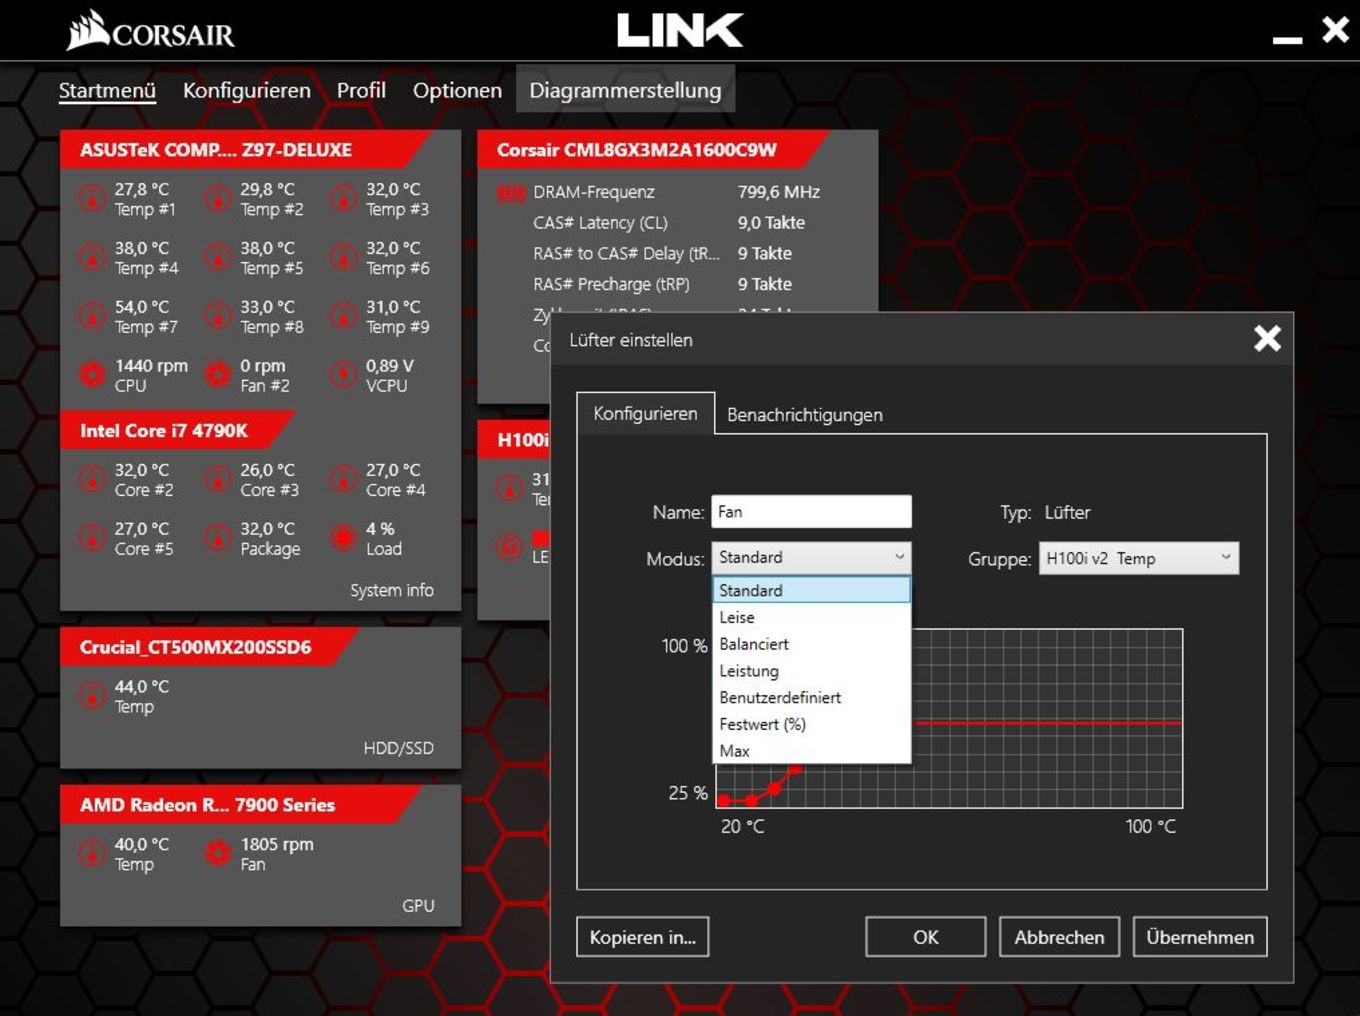Screen dimensions: 1360x1016
Task: Open the main Konfigurieren tab
Action: pyautogui.click(x=246, y=90)
